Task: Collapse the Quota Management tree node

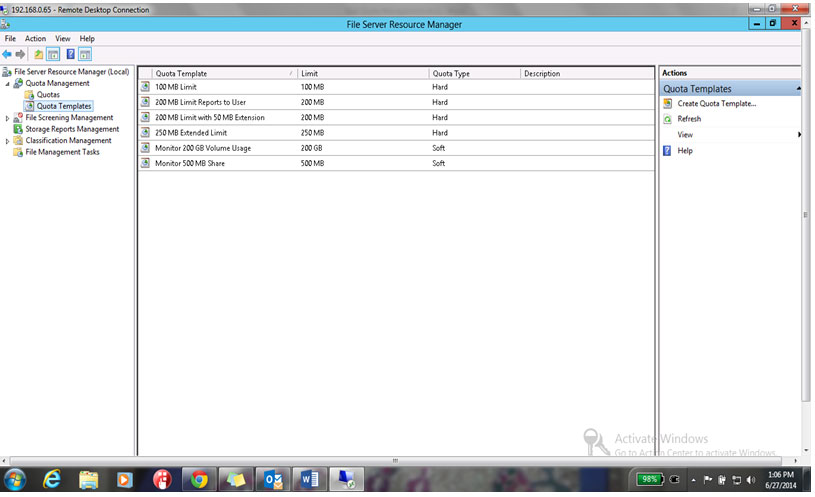Action: click(x=7, y=84)
